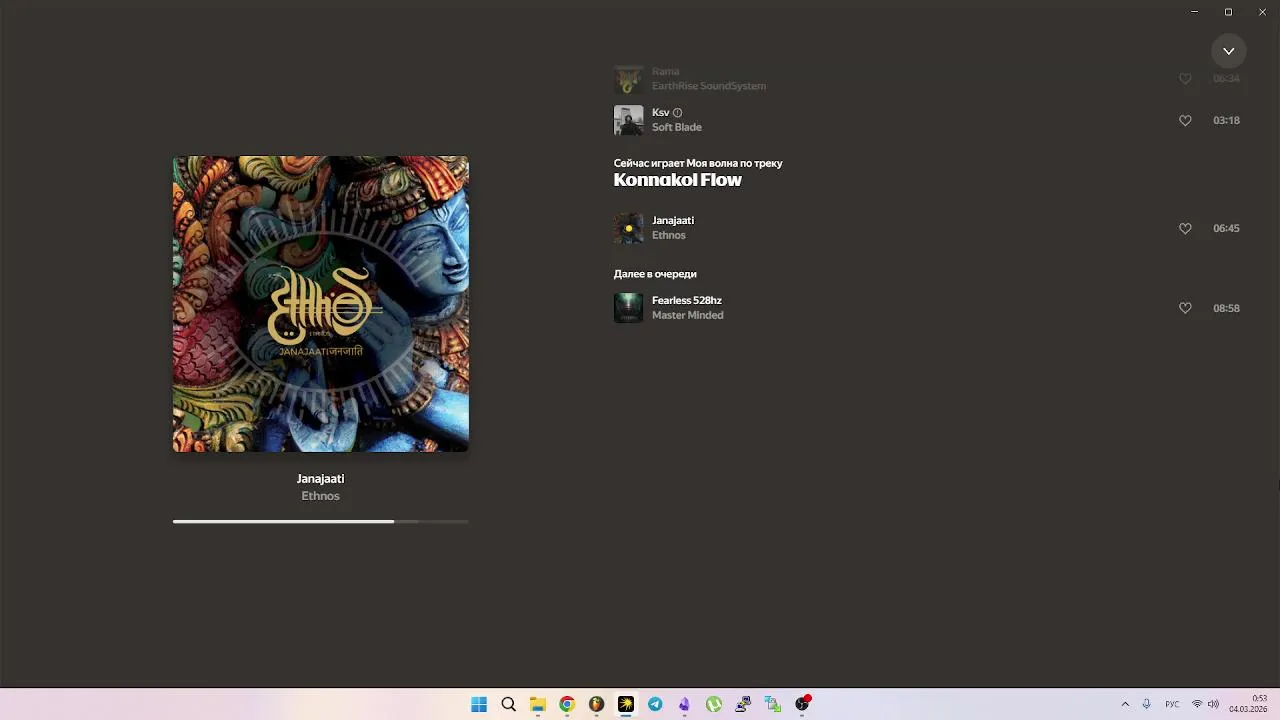
Task: Click the 'Далее в очереди' heading
Action: click(655, 273)
